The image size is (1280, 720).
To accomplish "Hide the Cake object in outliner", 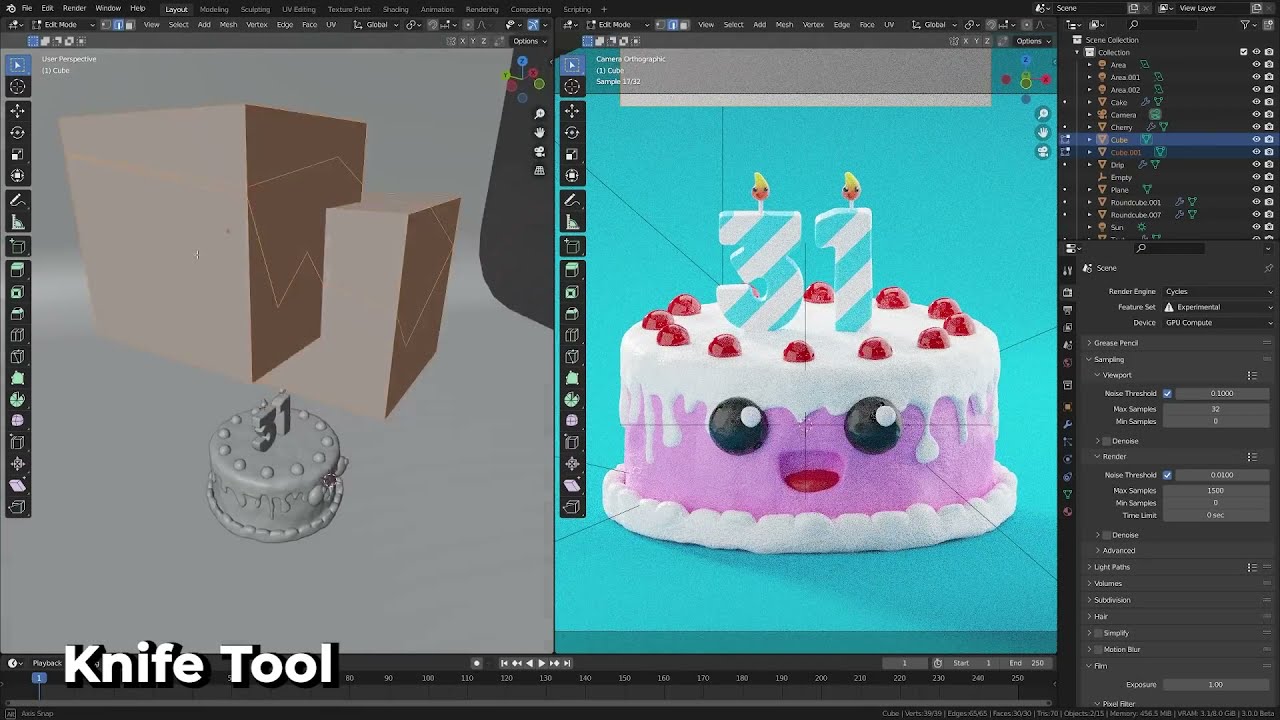I will (x=1256, y=102).
